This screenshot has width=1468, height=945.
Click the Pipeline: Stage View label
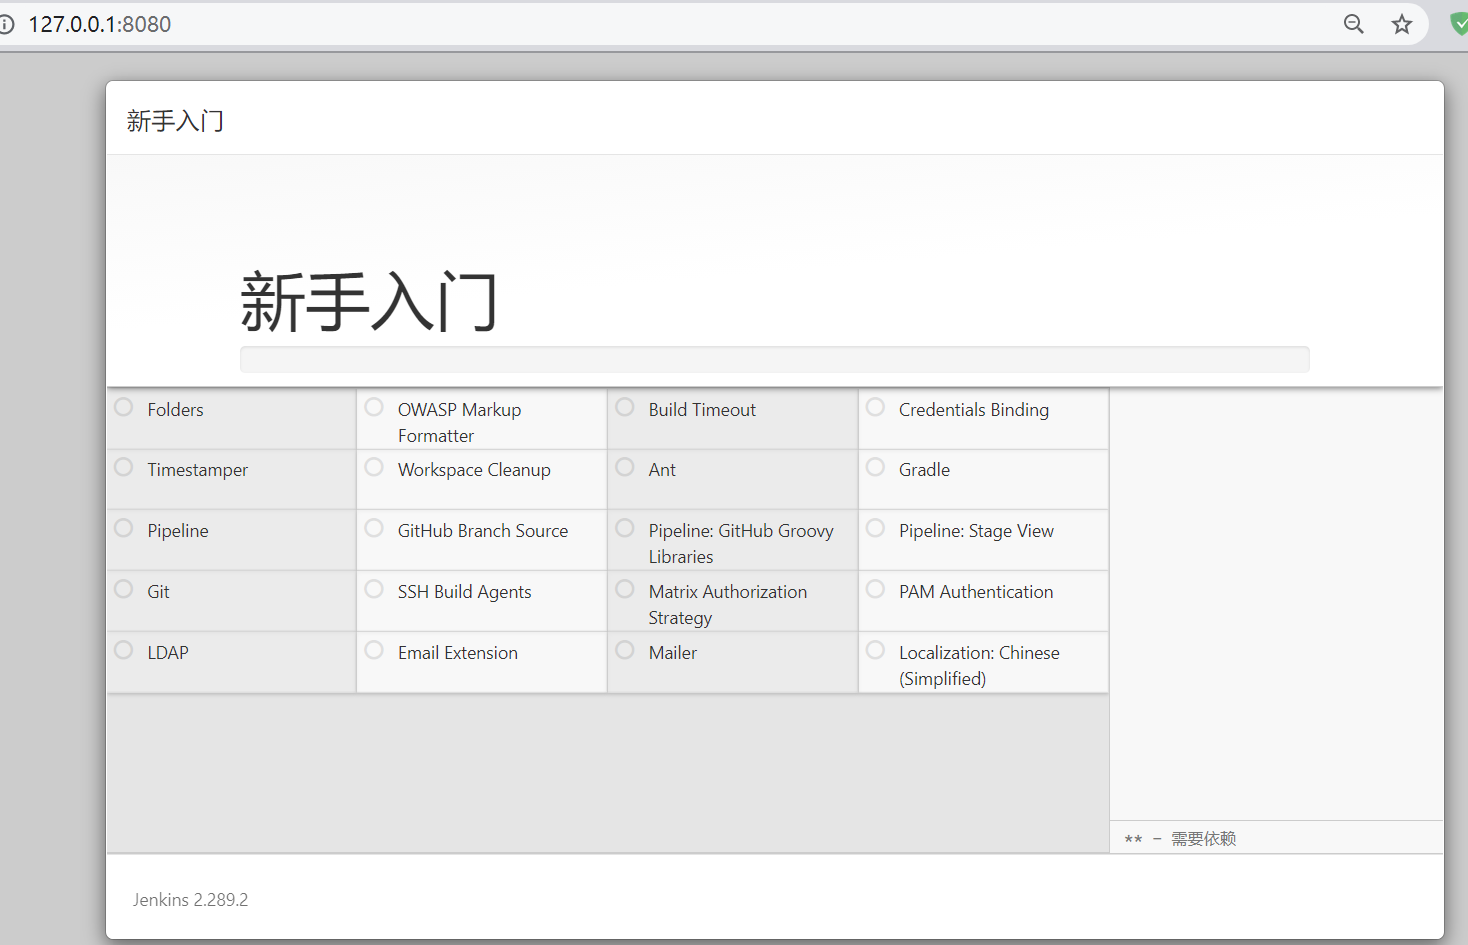click(x=976, y=531)
